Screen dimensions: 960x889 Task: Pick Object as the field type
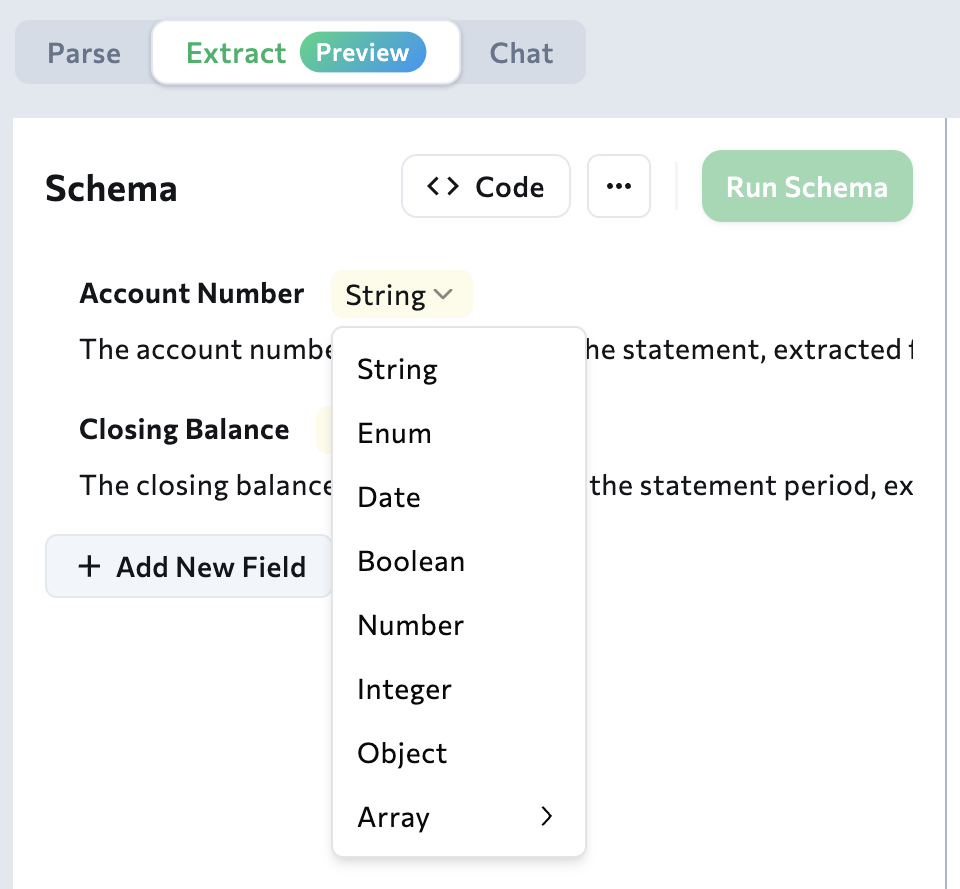[402, 754]
